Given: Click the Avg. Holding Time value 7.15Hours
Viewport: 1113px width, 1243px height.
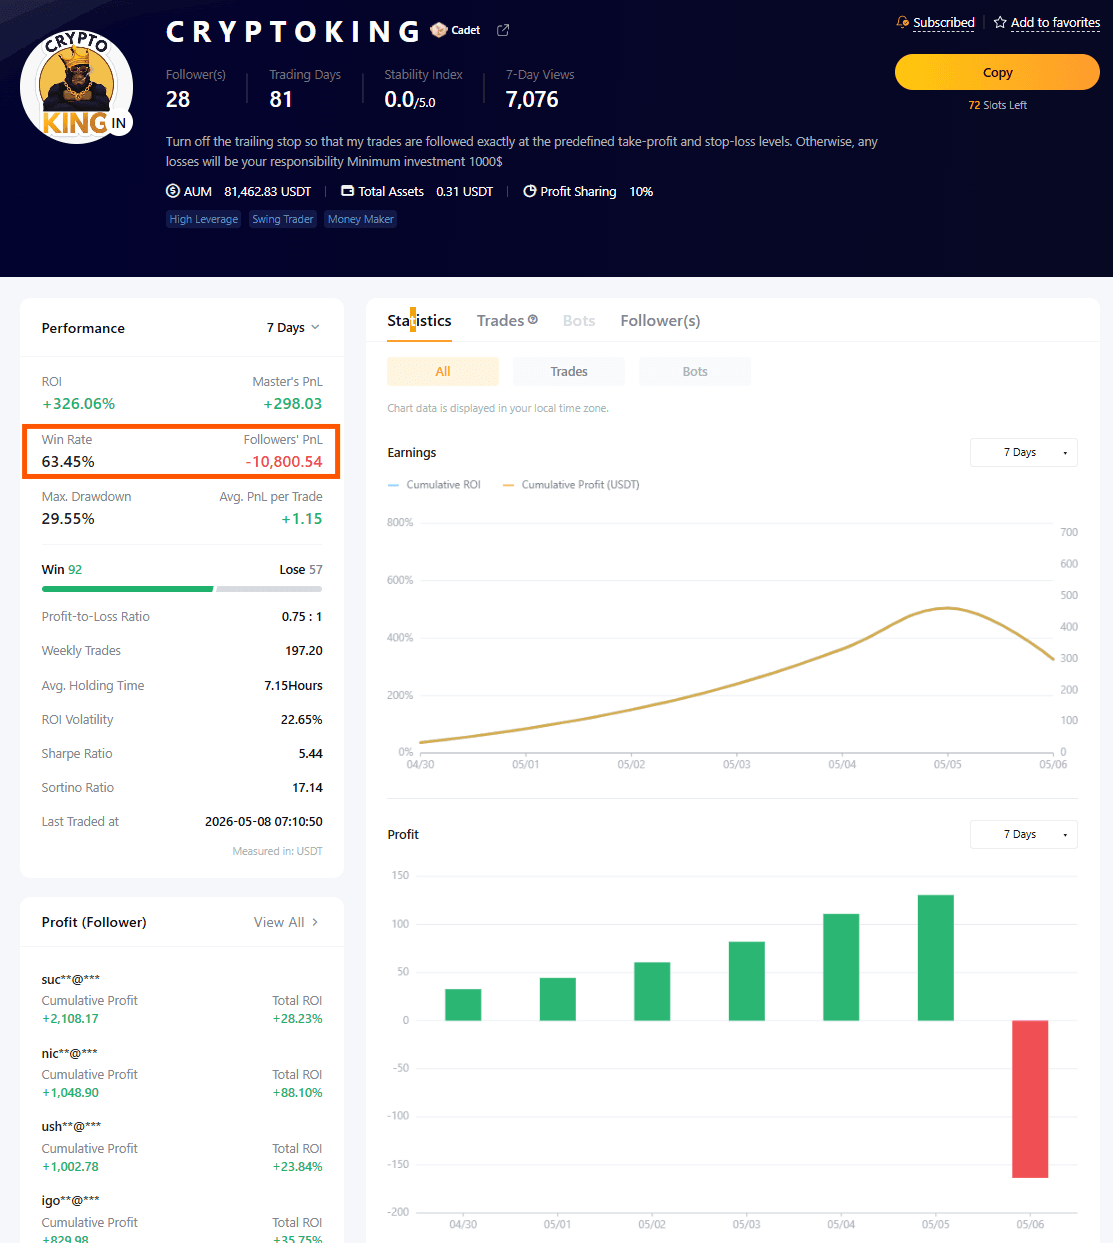Looking at the screenshot, I should pyautogui.click(x=293, y=685).
